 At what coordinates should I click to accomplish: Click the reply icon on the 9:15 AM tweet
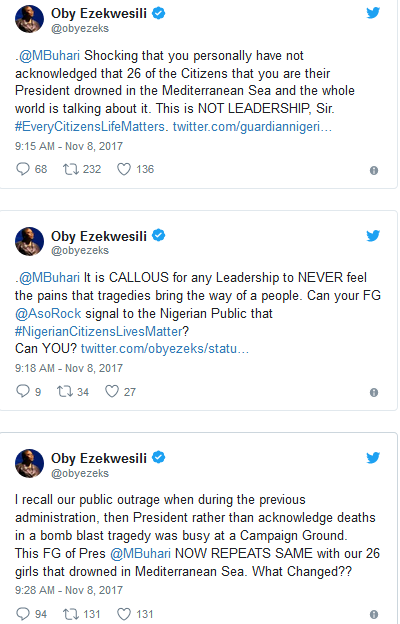point(23,169)
